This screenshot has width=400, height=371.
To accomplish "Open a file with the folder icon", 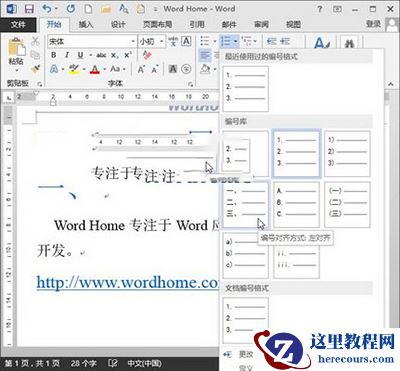I will coord(106,9).
